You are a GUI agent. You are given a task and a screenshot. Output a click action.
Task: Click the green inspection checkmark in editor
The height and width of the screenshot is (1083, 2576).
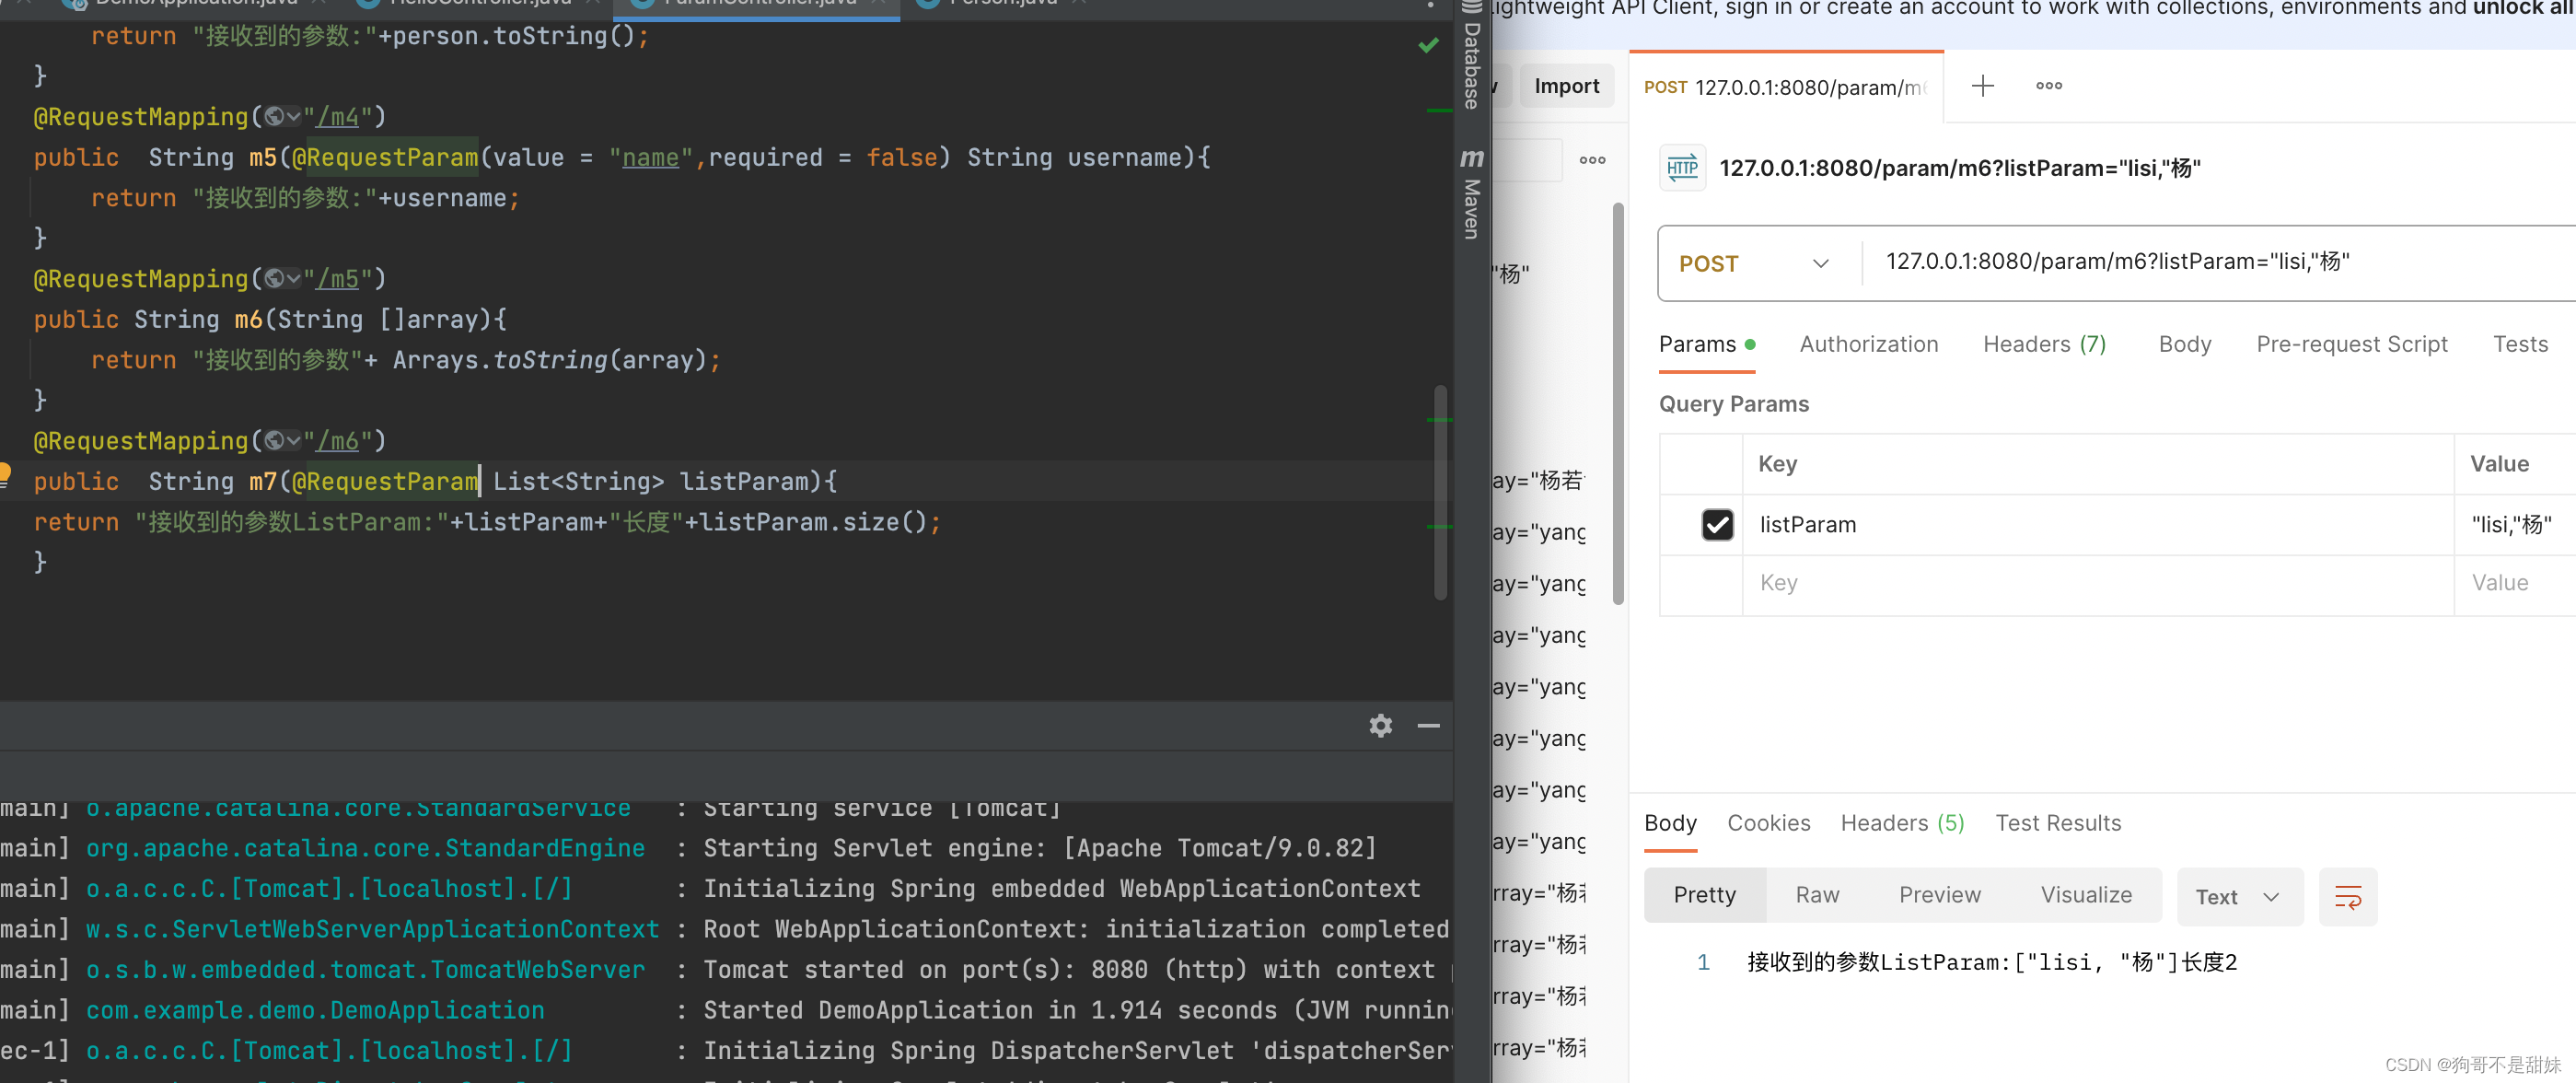[x=1428, y=45]
